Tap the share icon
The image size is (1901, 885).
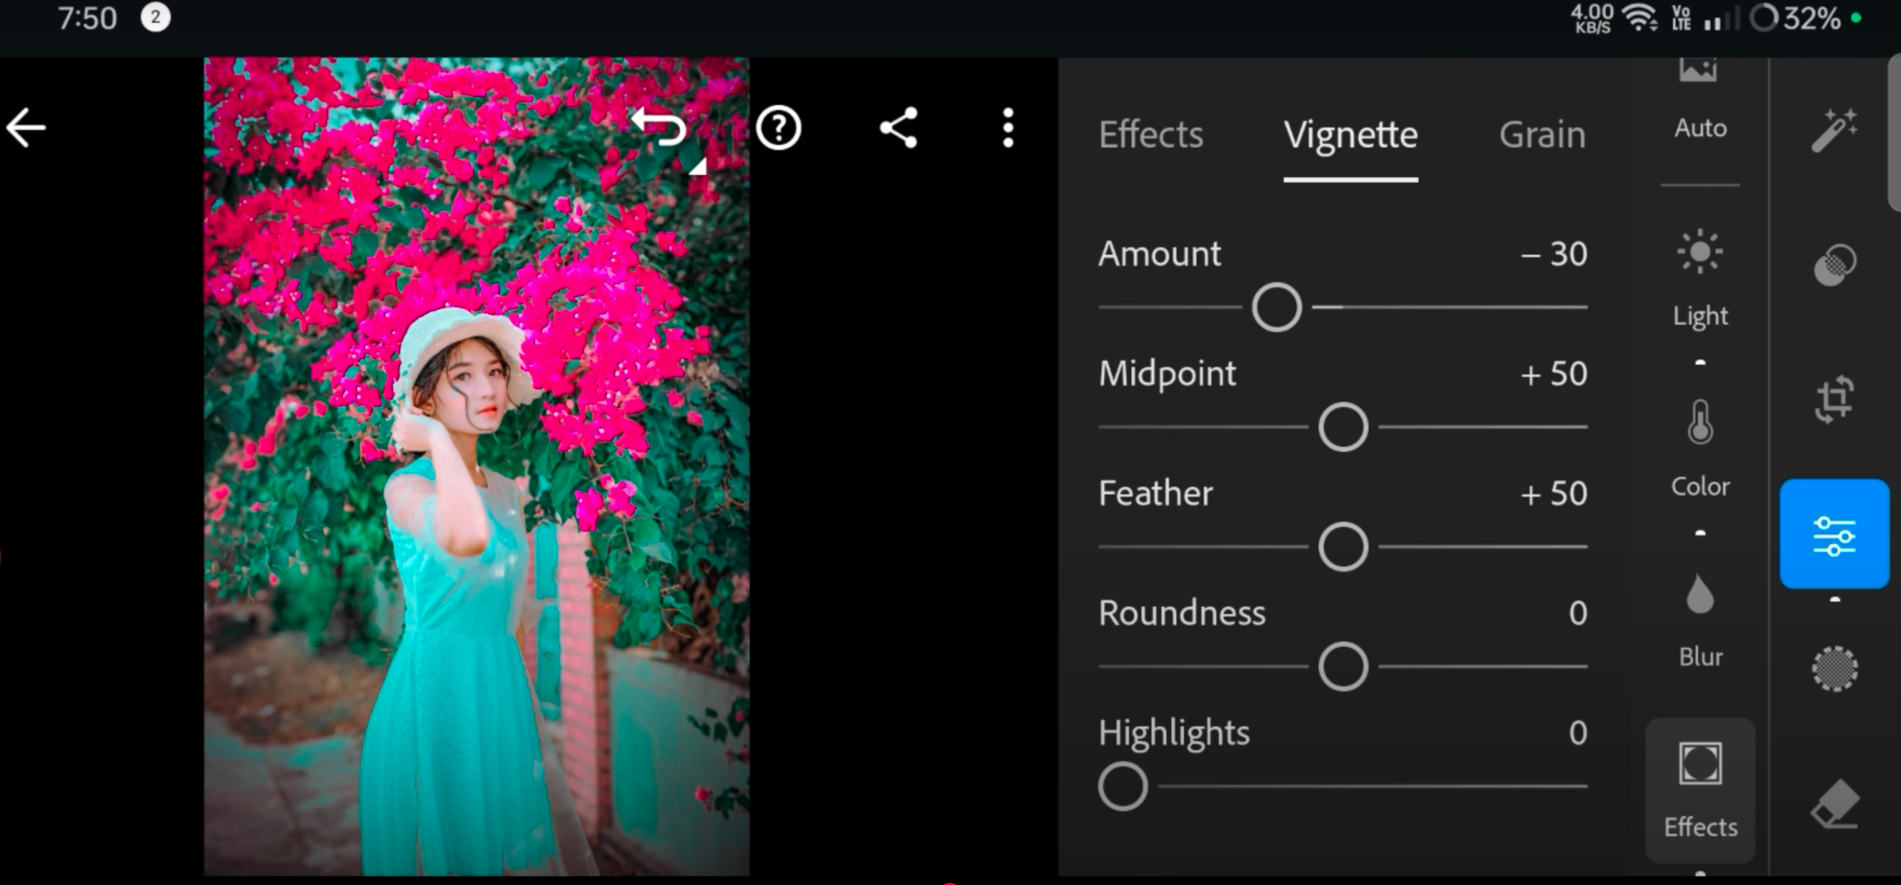pos(898,128)
